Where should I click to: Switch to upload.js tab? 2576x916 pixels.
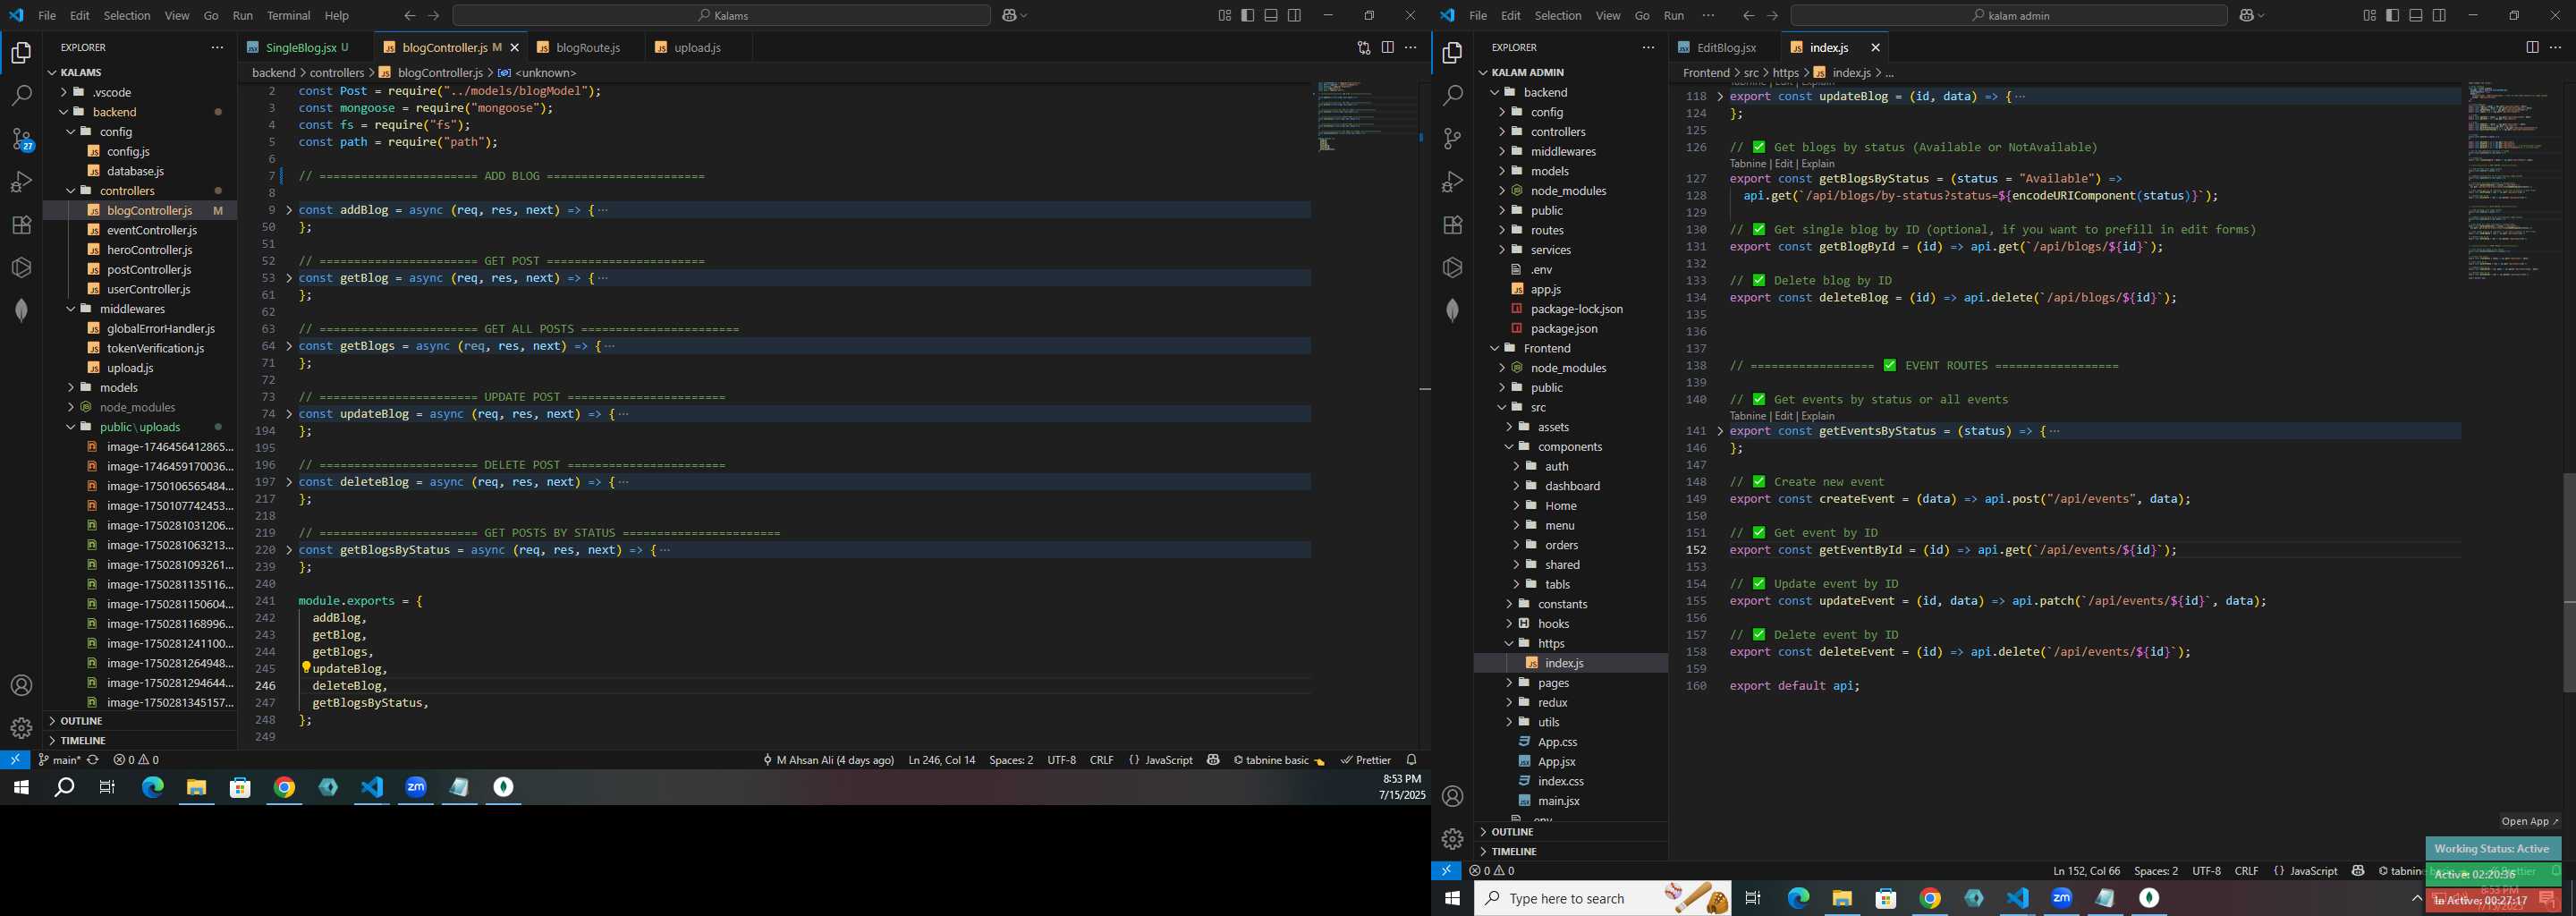tap(697, 47)
